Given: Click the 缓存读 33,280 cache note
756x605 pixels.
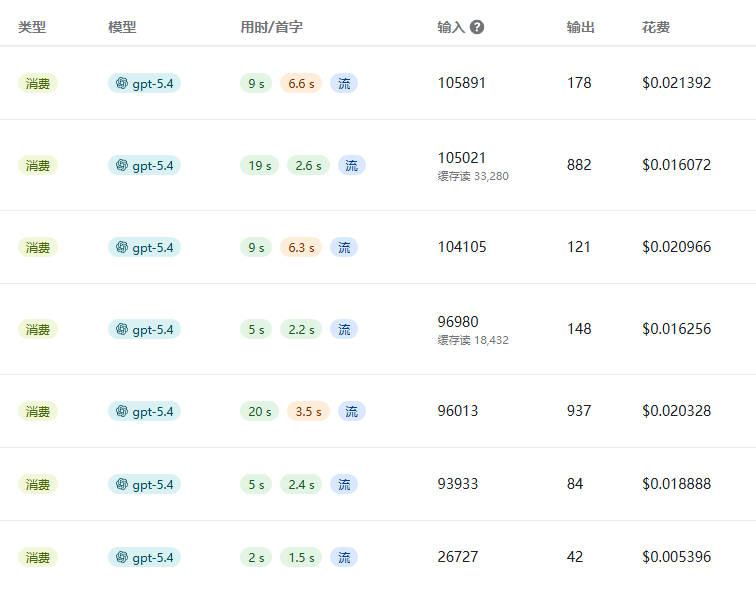Looking at the screenshot, I should [473, 176].
